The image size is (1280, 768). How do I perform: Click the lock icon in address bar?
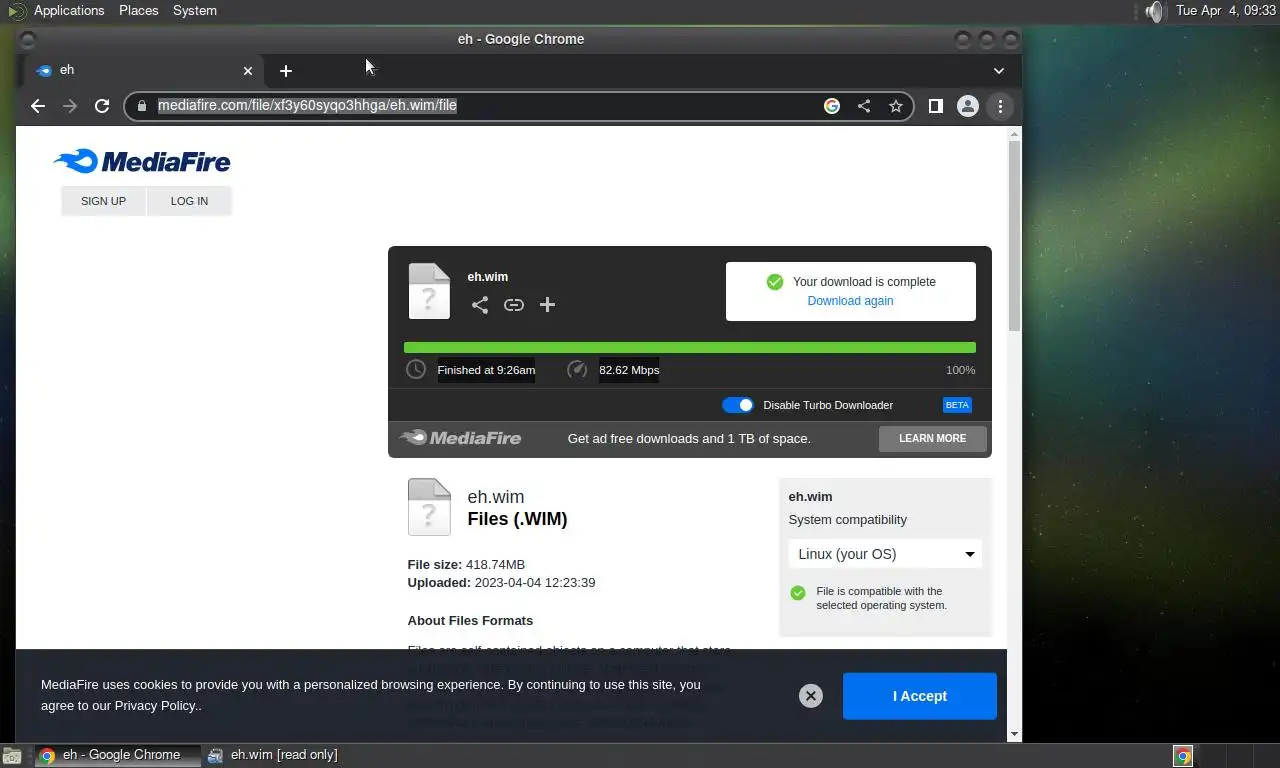click(141, 106)
